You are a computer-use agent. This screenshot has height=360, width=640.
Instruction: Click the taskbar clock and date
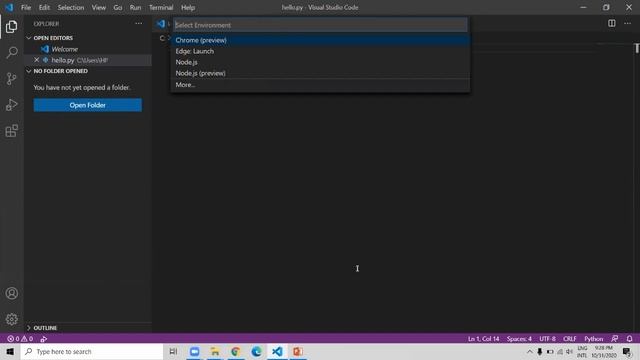click(x=604, y=351)
